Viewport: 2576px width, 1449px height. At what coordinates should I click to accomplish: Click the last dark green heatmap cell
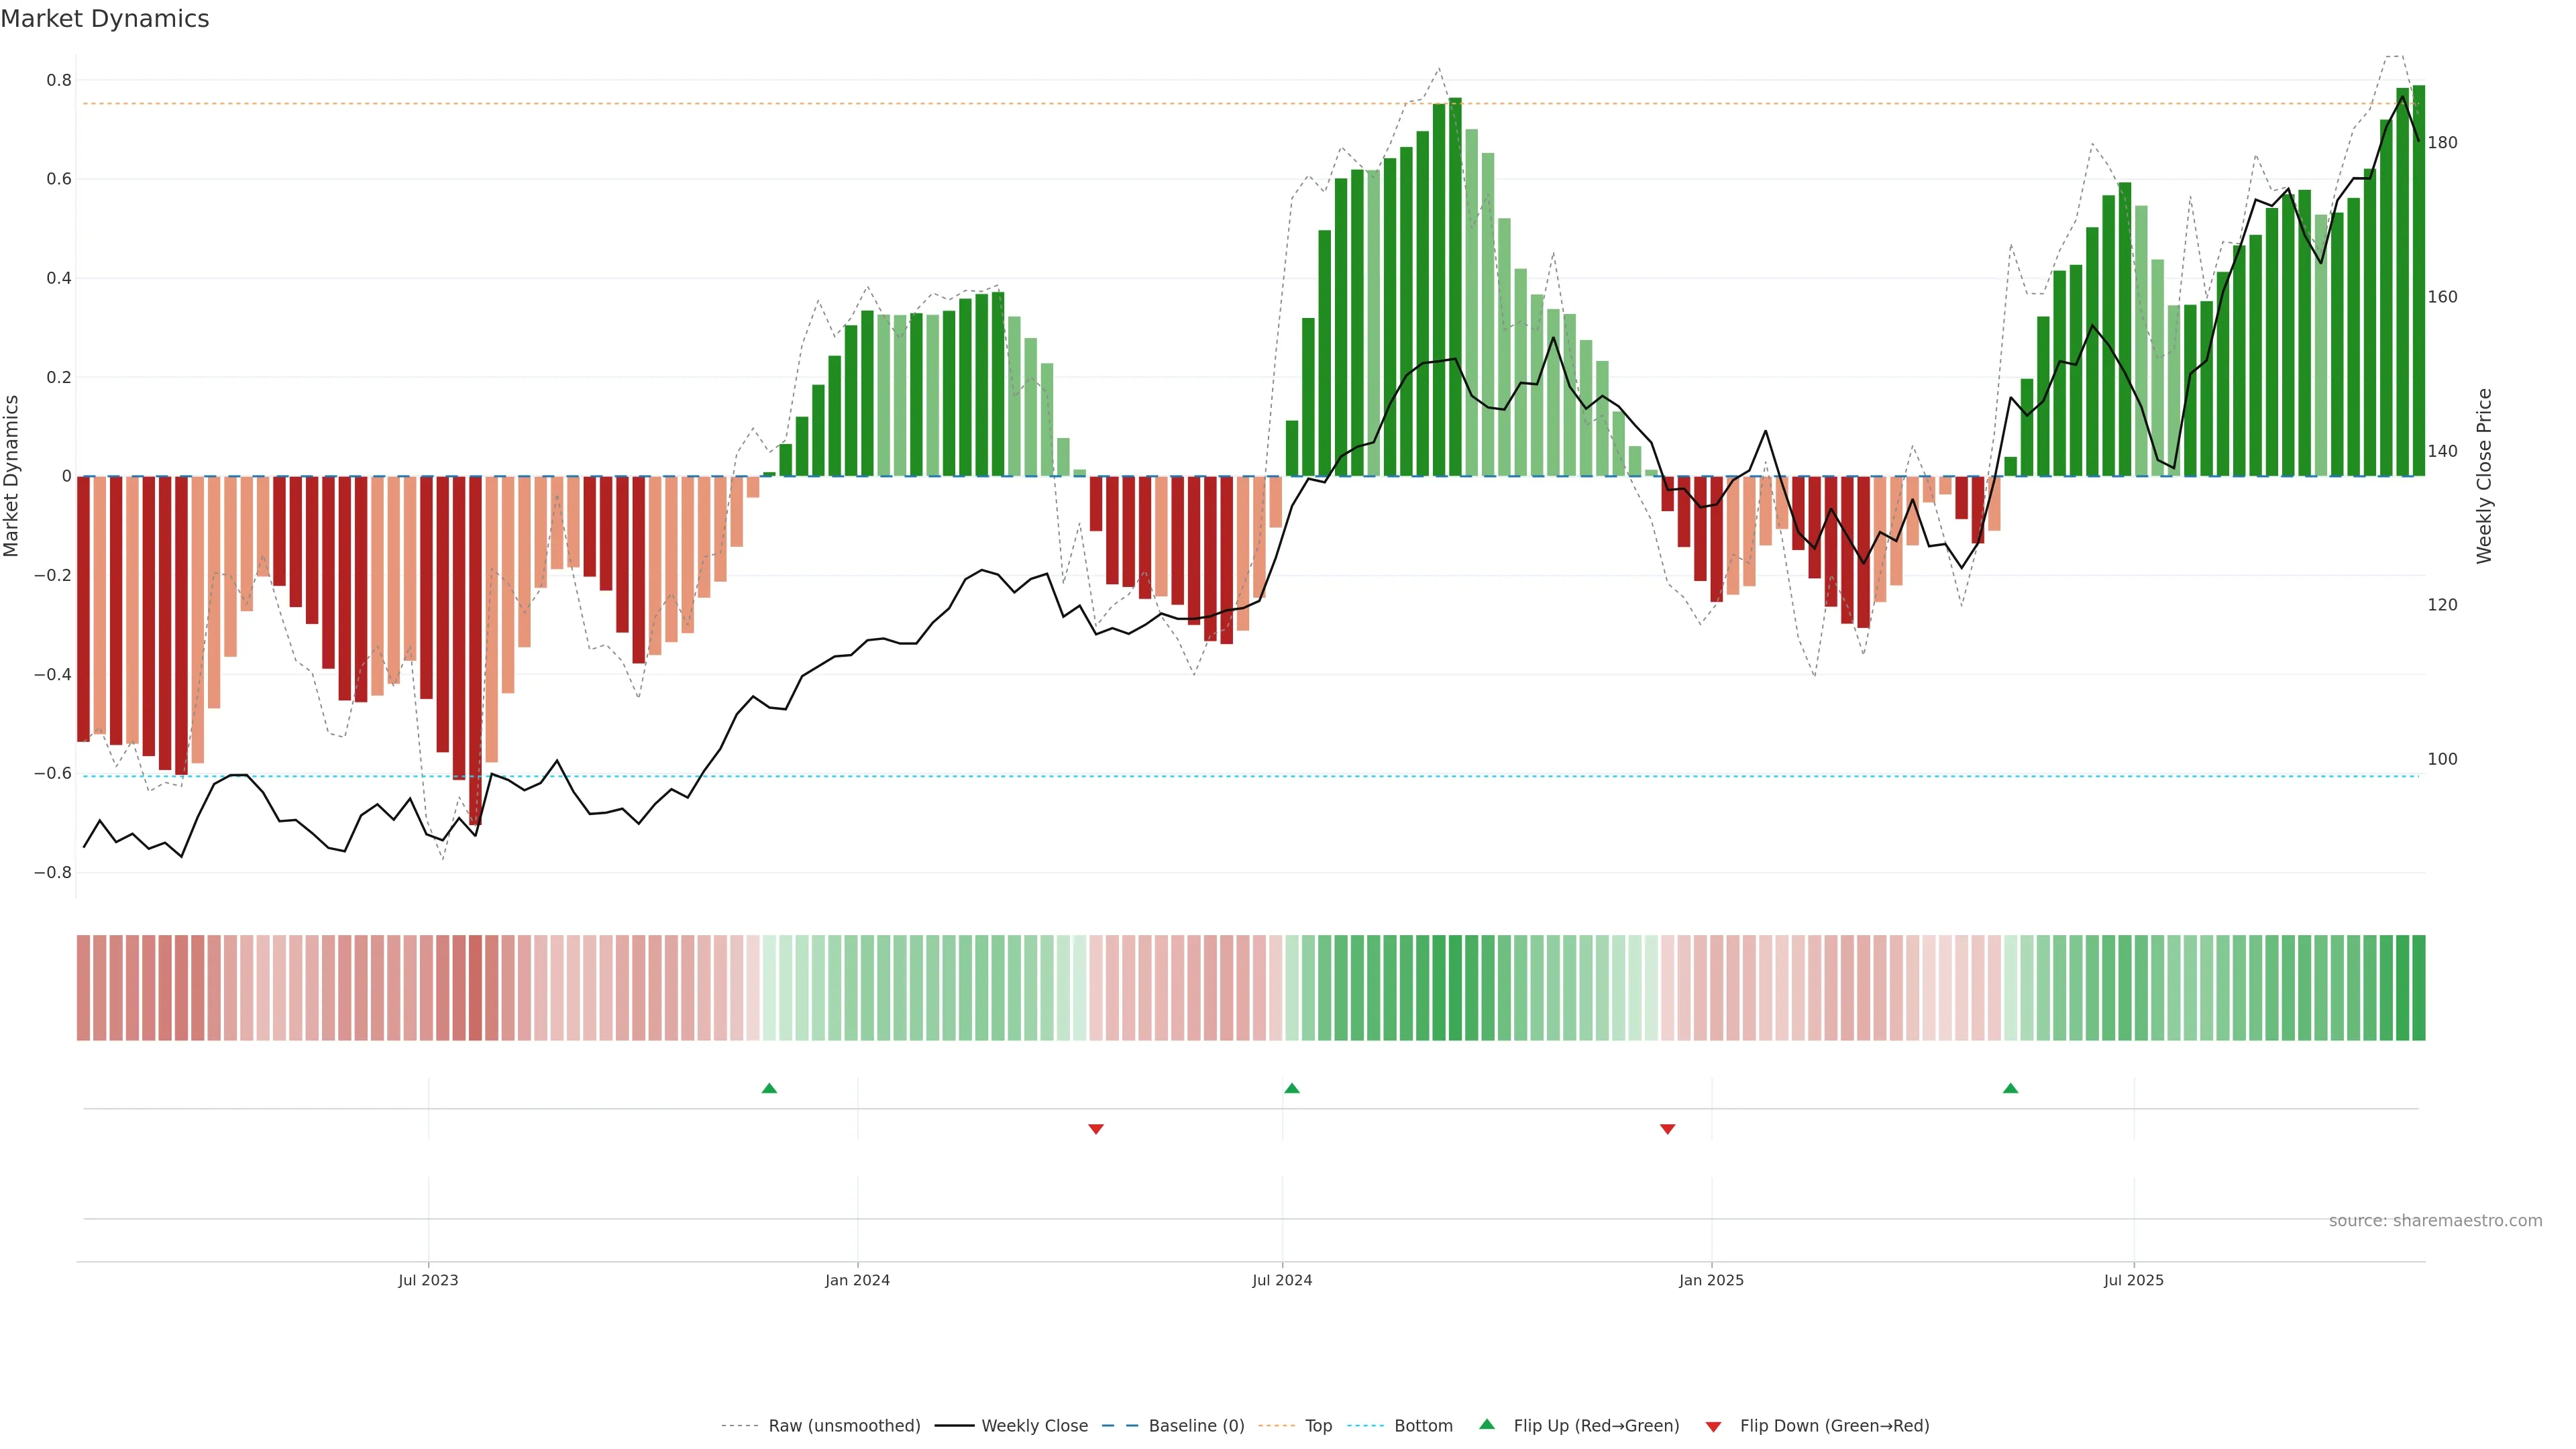(2418, 988)
